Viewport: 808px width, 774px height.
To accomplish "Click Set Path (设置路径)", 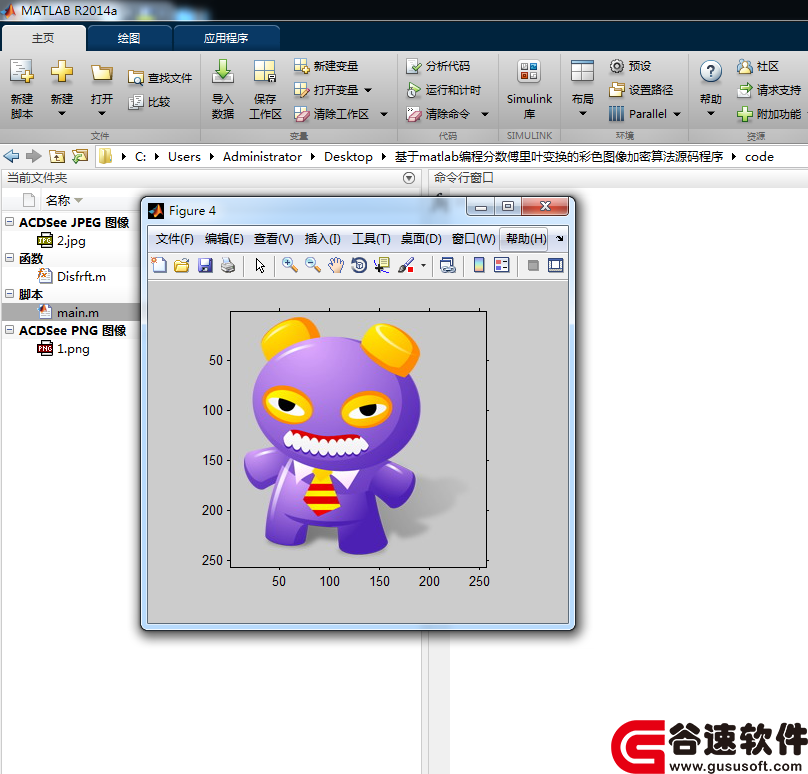I will click(641, 90).
